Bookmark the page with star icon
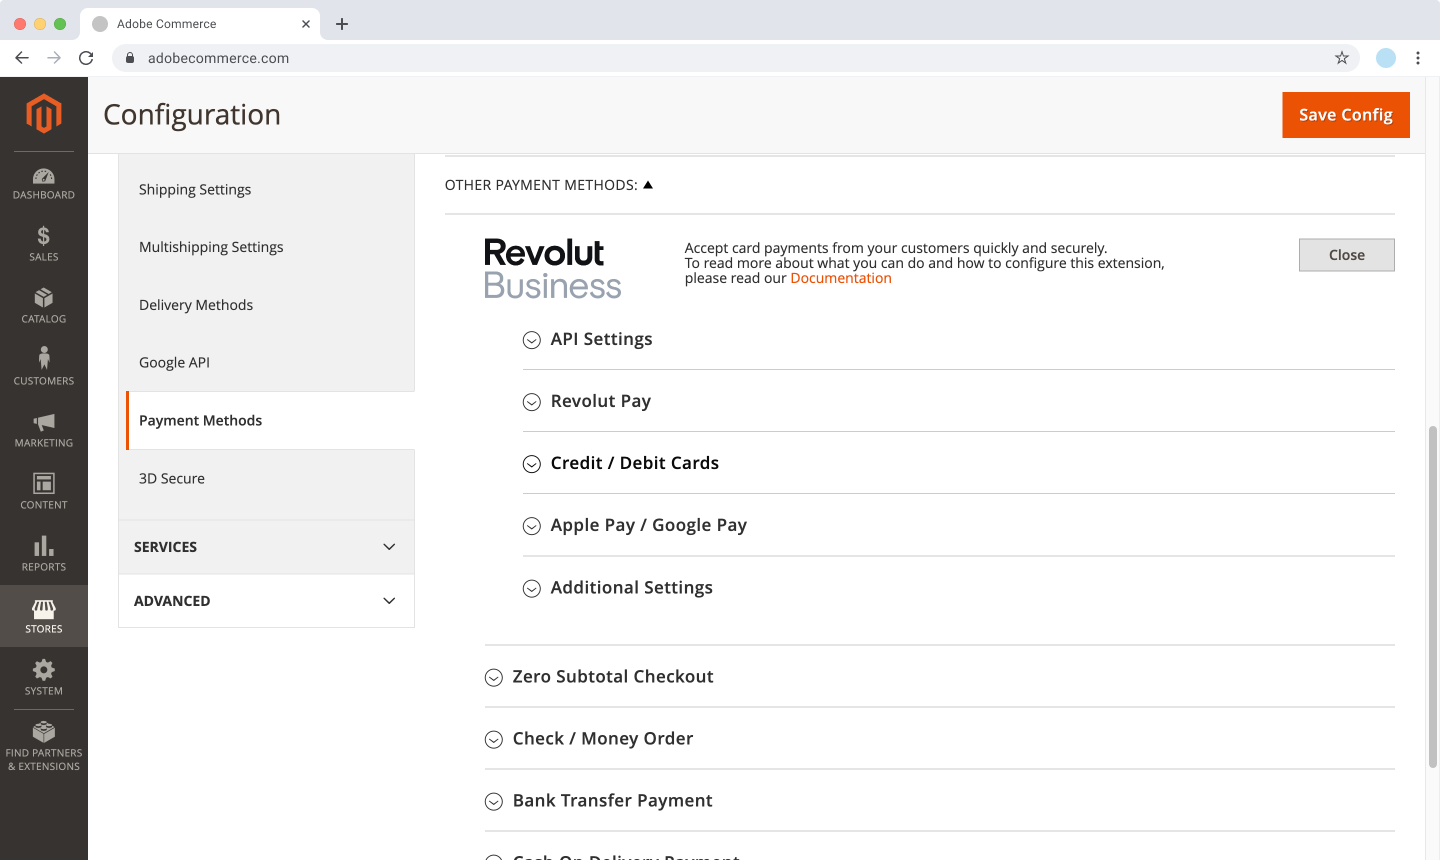1440x860 pixels. click(x=1342, y=58)
